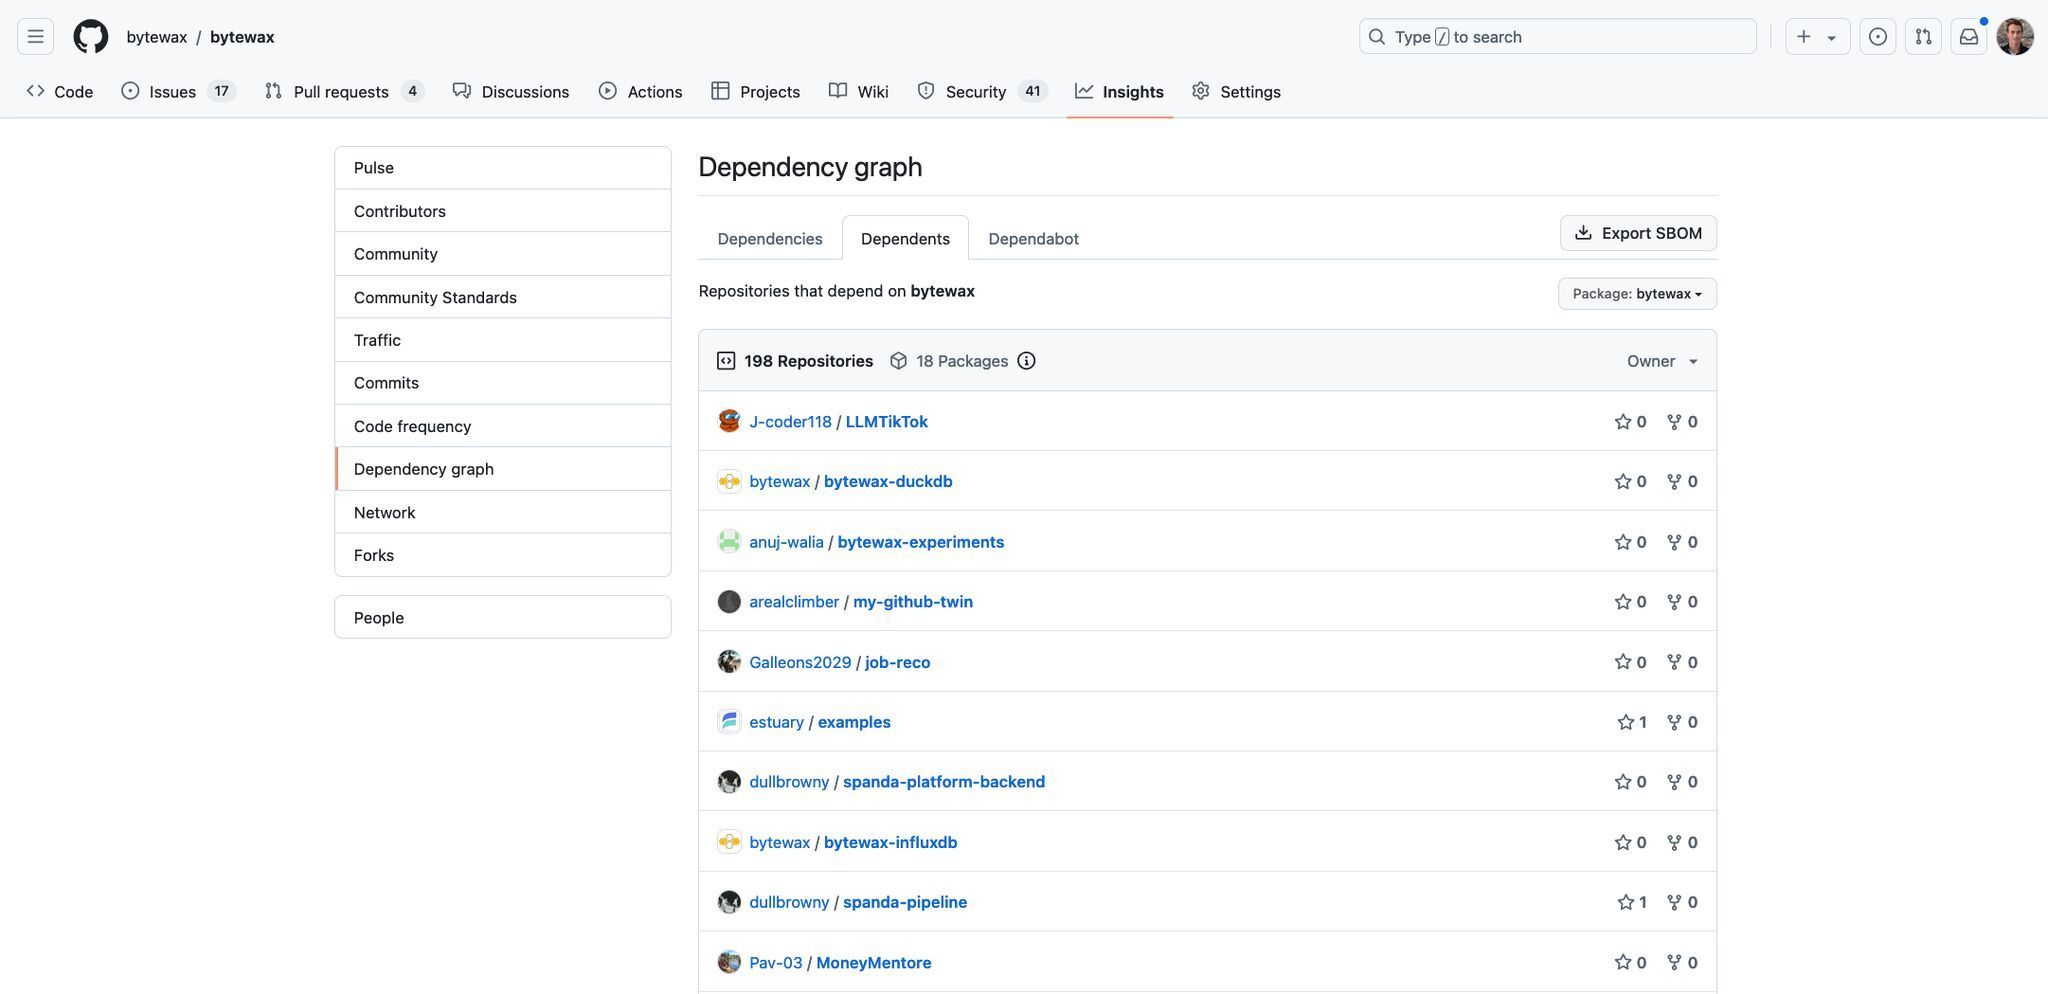Screen dimensions: 2048x994
Task: Select Contributors in the sidebar
Action: click(503, 211)
